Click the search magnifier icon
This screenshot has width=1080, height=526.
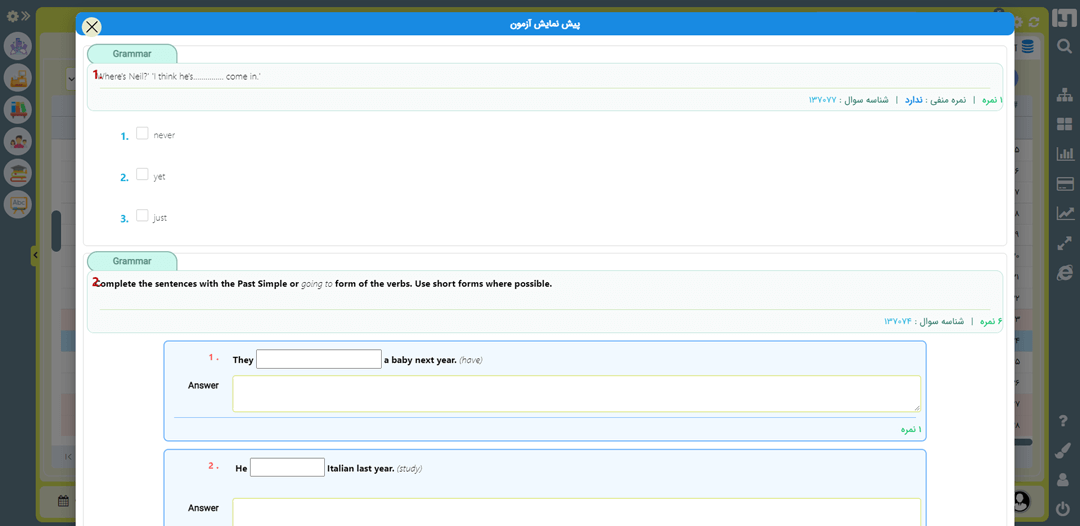click(x=1064, y=46)
